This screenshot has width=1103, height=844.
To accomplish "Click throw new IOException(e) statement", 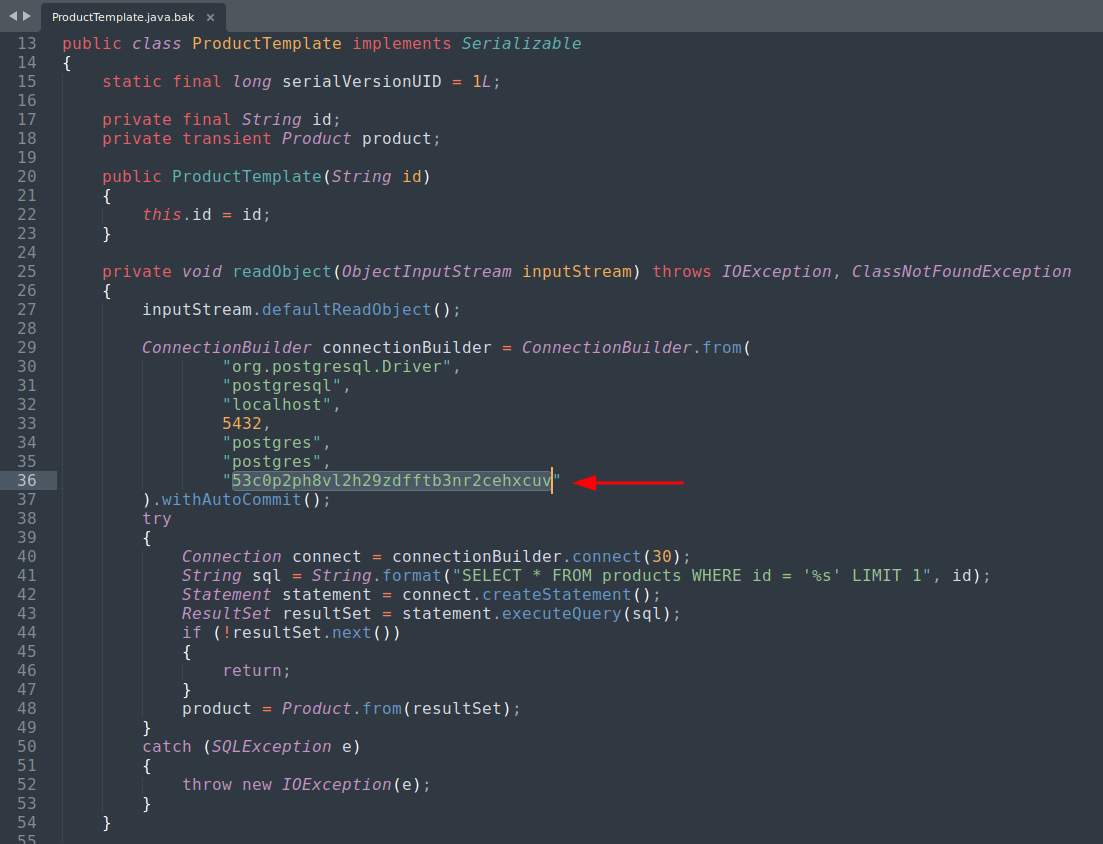I will tap(306, 784).
